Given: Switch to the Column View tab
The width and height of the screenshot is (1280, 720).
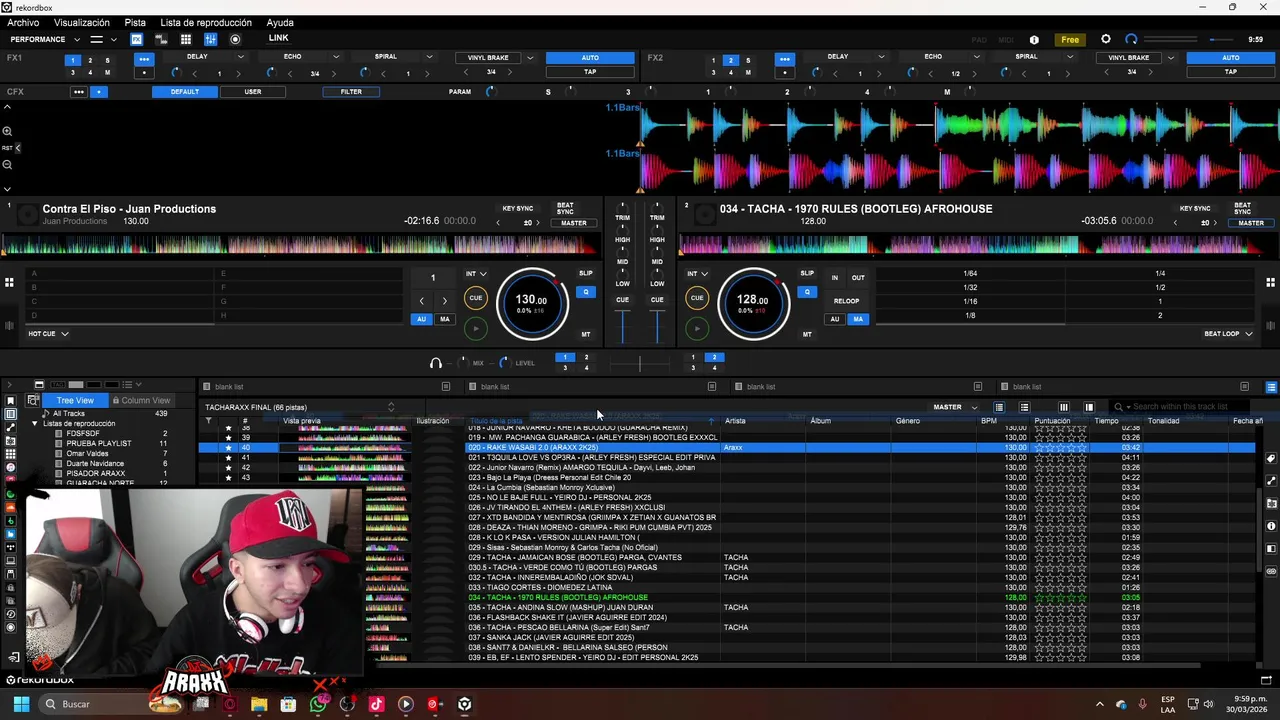Looking at the screenshot, I should click(x=141, y=400).
